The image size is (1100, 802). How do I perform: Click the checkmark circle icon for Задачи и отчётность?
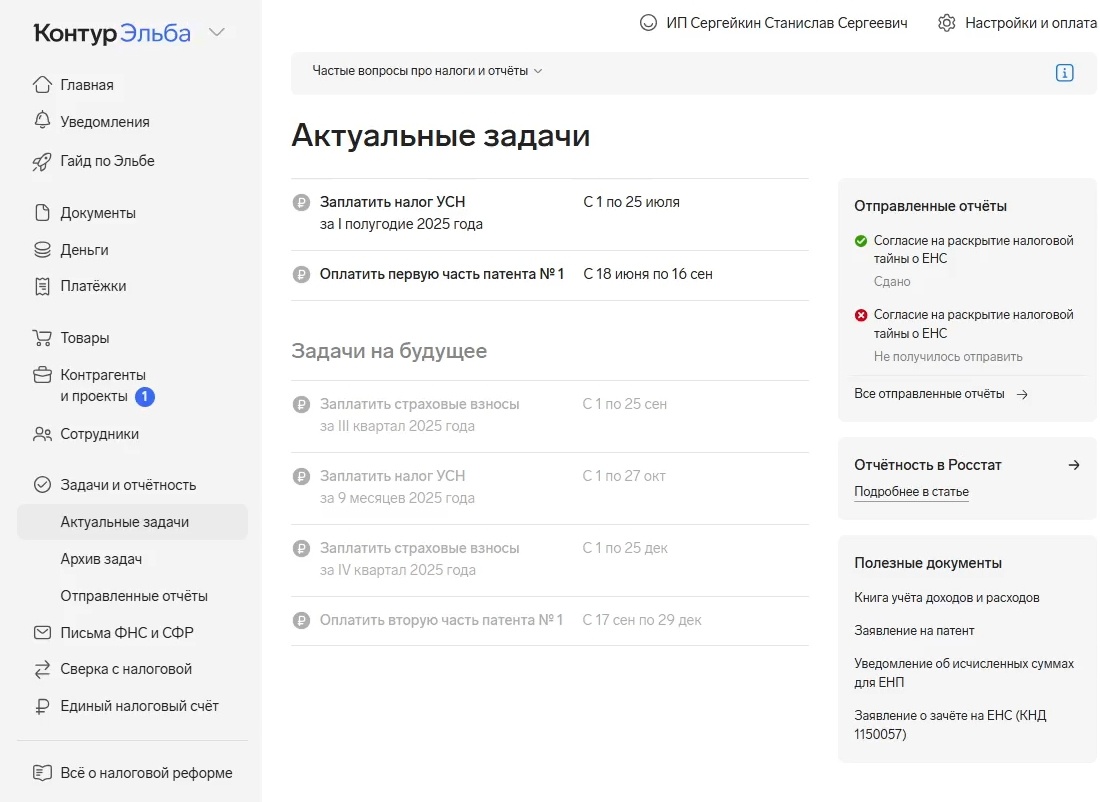42,485
